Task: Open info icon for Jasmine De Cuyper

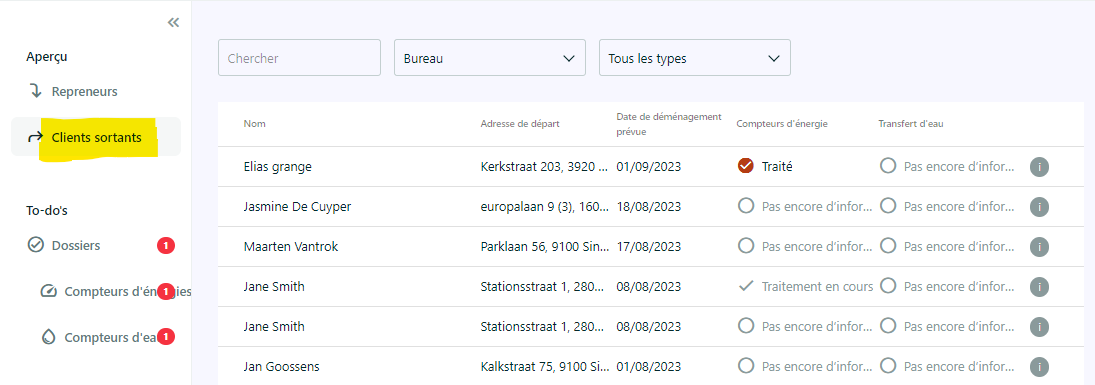Action: coord(1039,207)
